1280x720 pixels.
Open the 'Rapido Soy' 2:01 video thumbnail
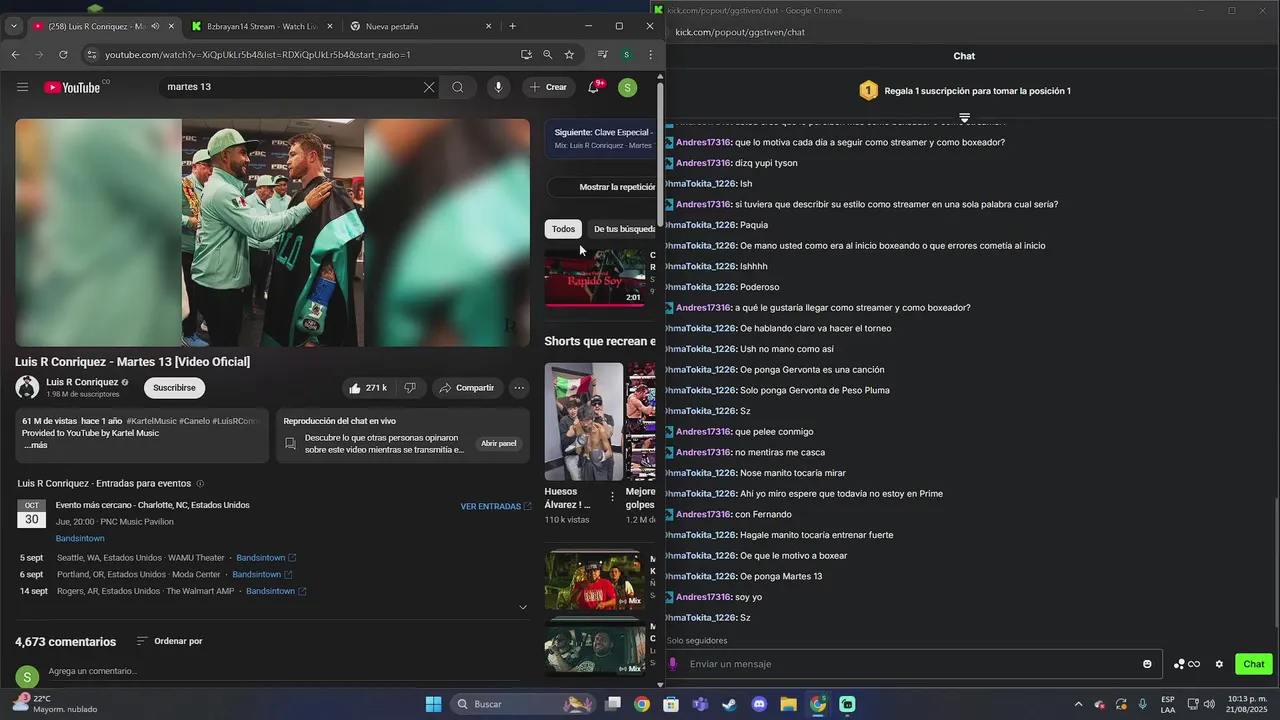pyautogui.click(x=595, y=277)
